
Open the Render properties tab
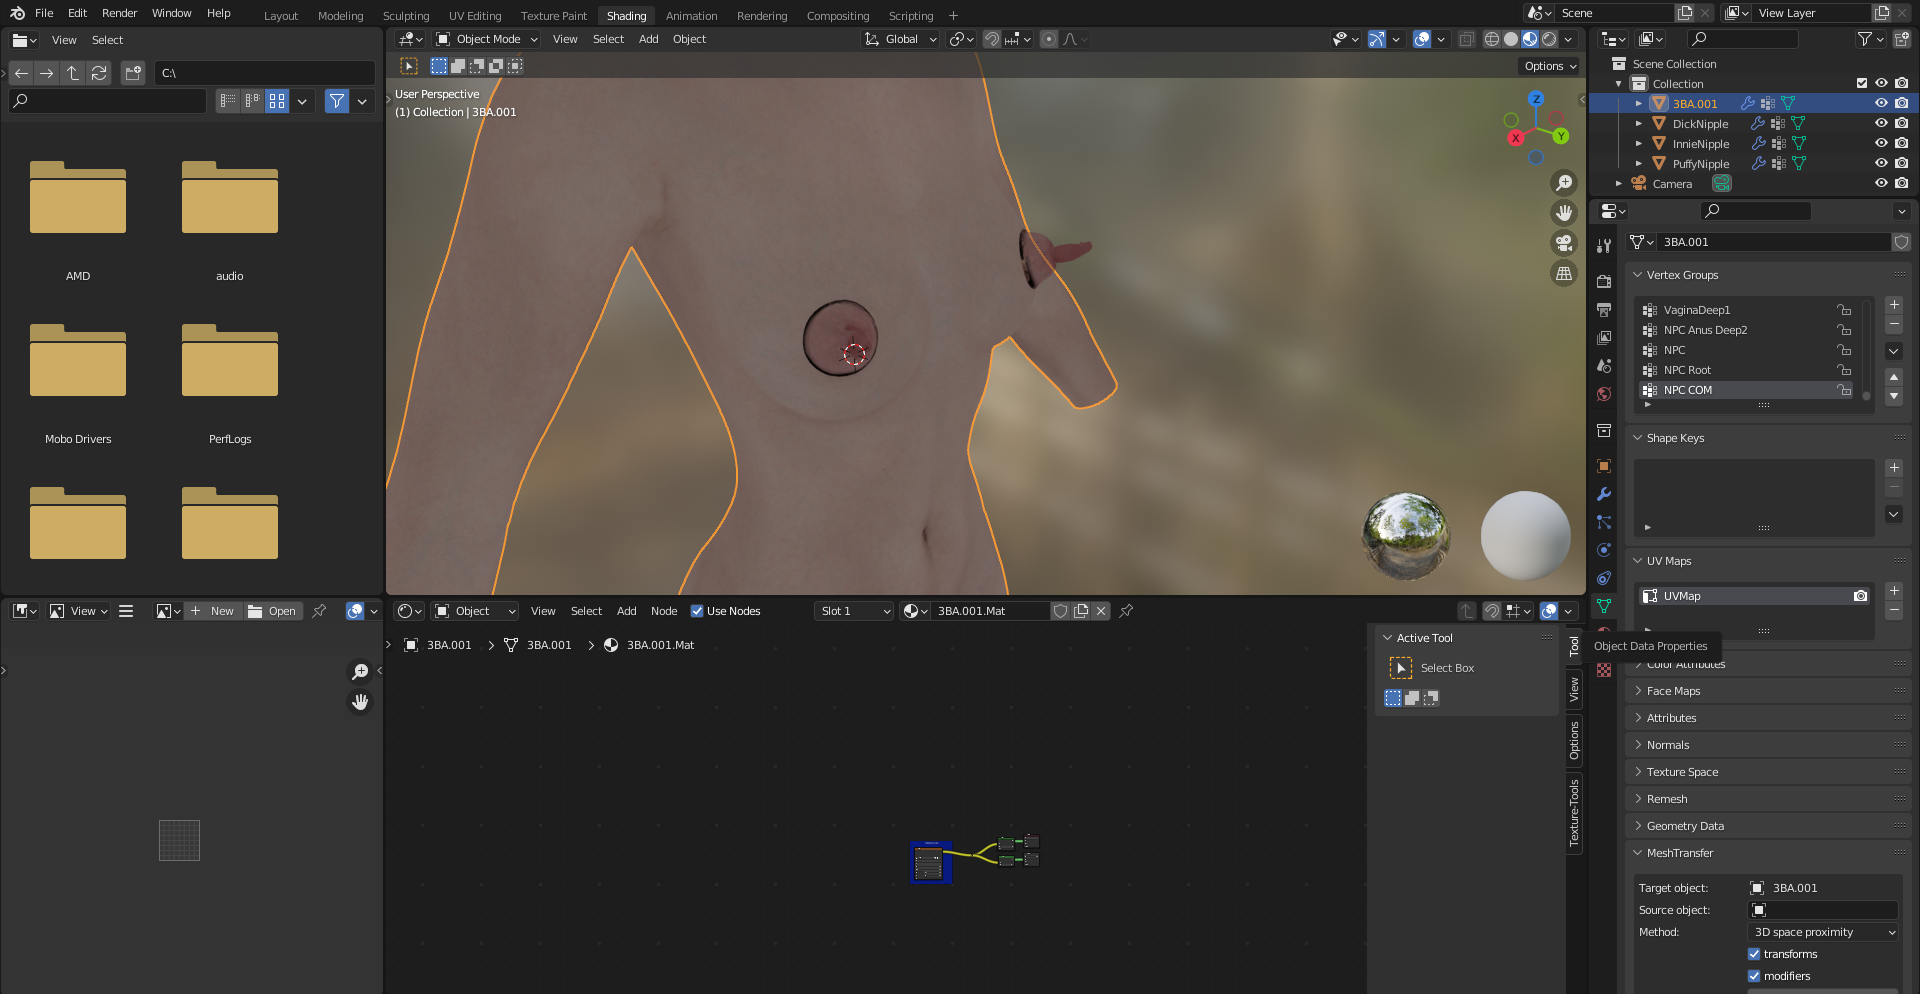pyautogui.click(x=1604, y=282)
